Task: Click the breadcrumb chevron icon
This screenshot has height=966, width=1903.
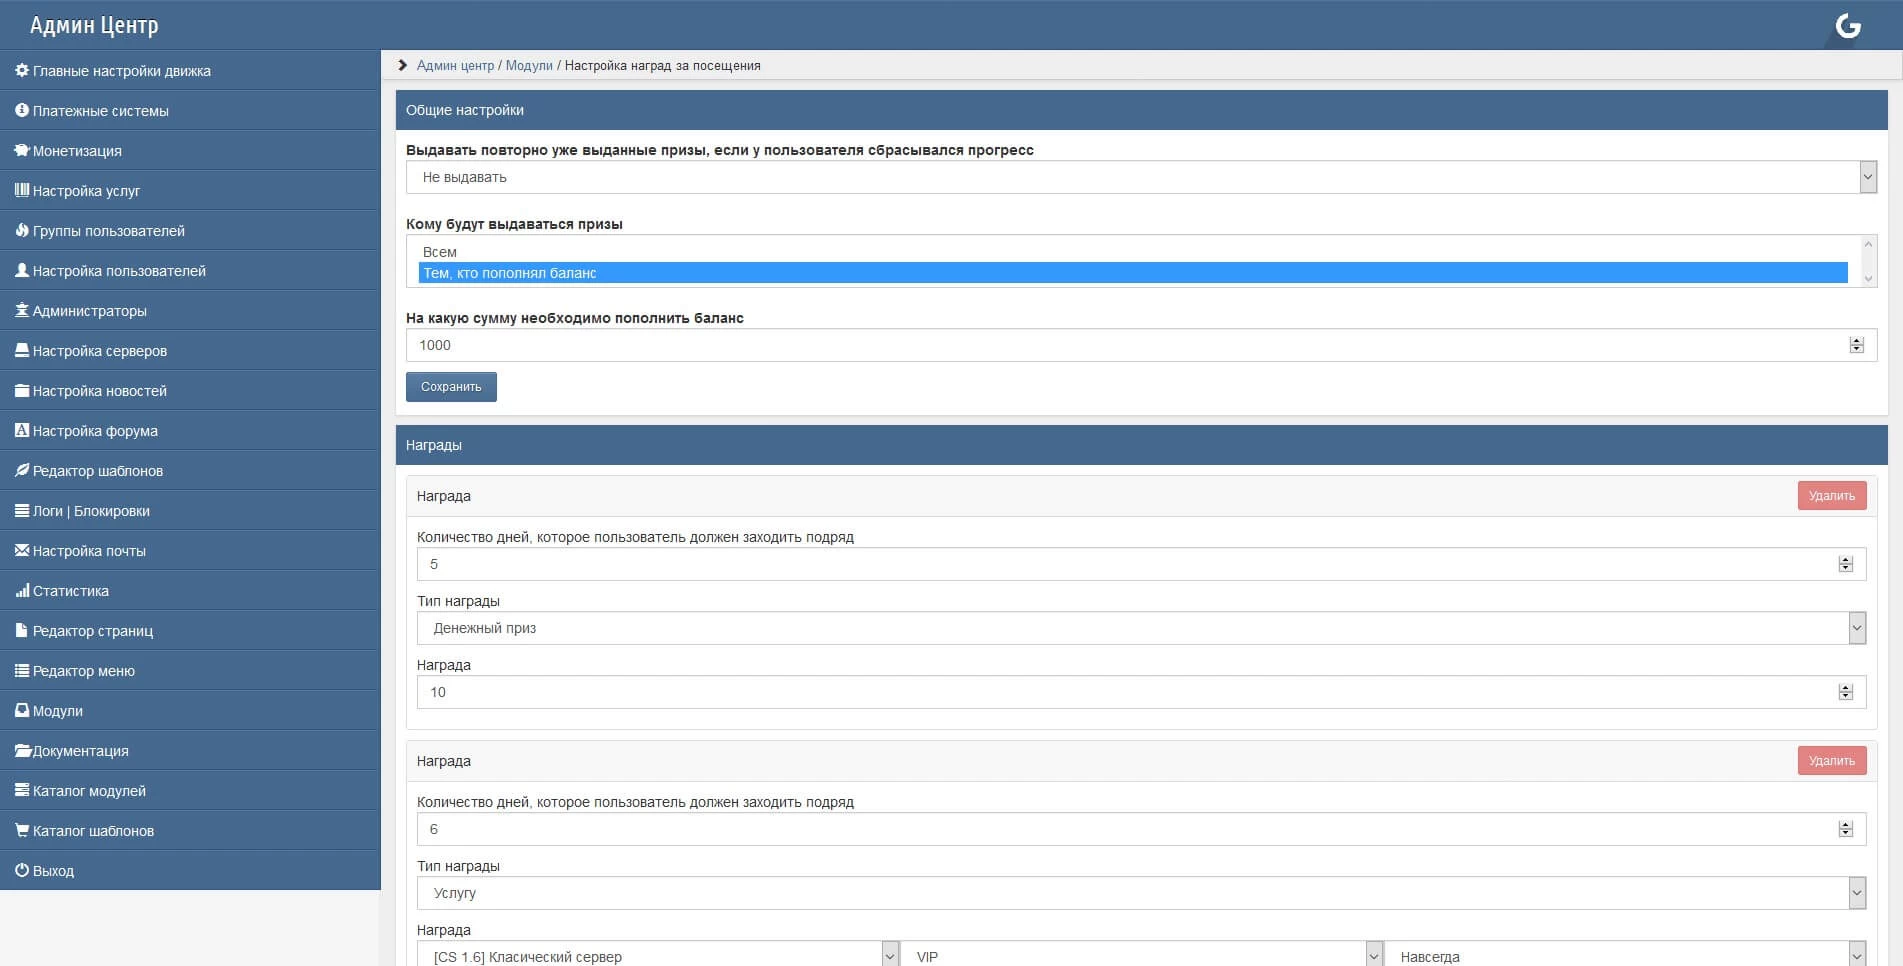Action: point(403,66)
